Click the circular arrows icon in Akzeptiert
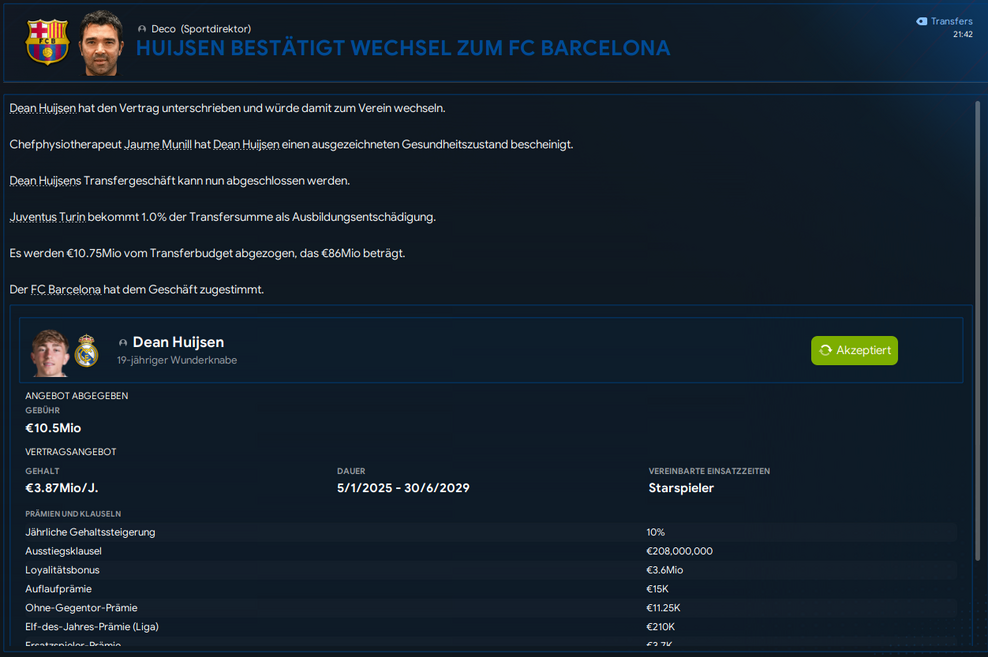 [825, 351]
